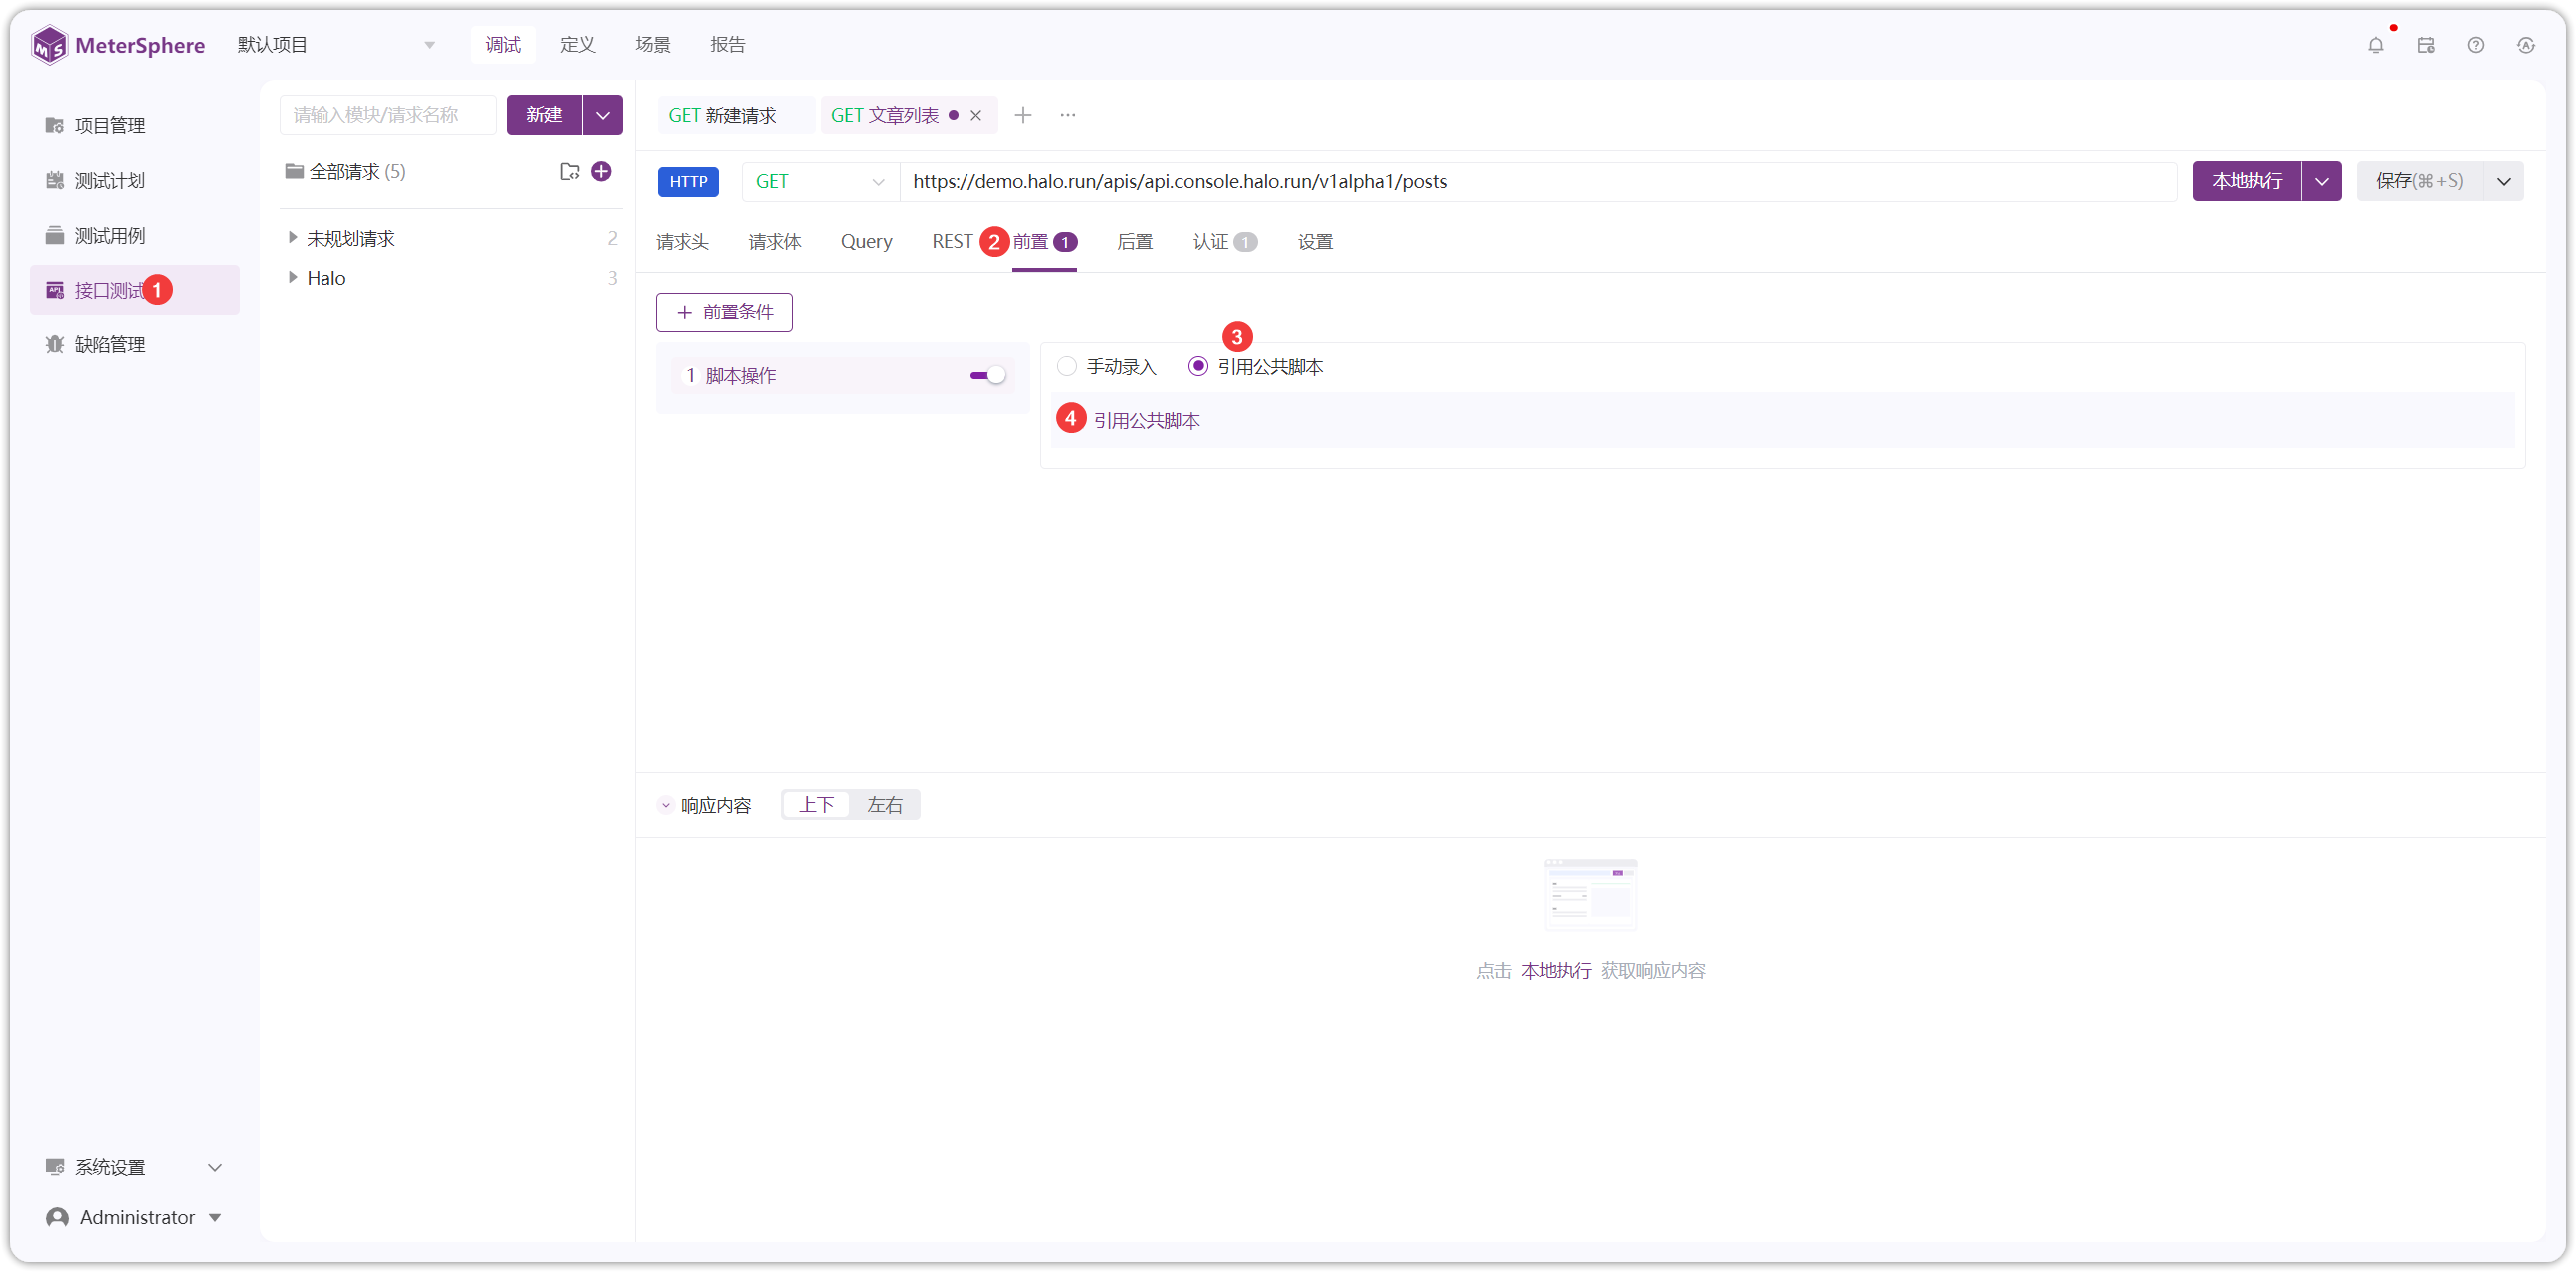This screenshot has width=2576, height=1272.
Task: Open the GET method dropdown
Action: click(820, 181)
